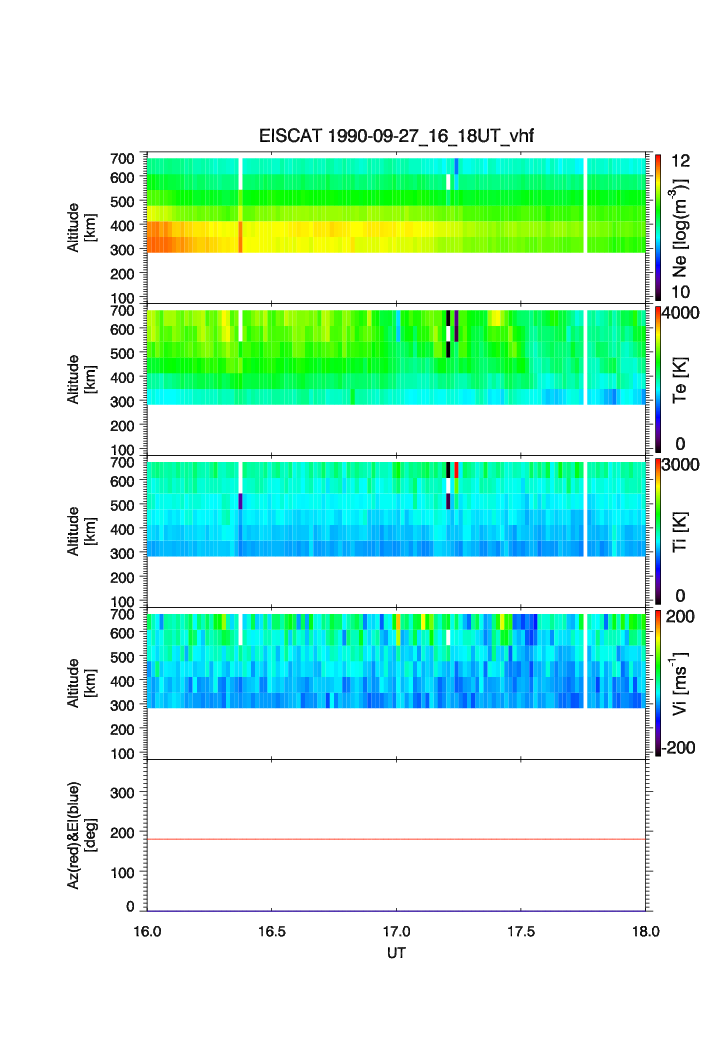Click the 18.0 tick on the UT axis

pyautogui.click(x=646, y=931)
